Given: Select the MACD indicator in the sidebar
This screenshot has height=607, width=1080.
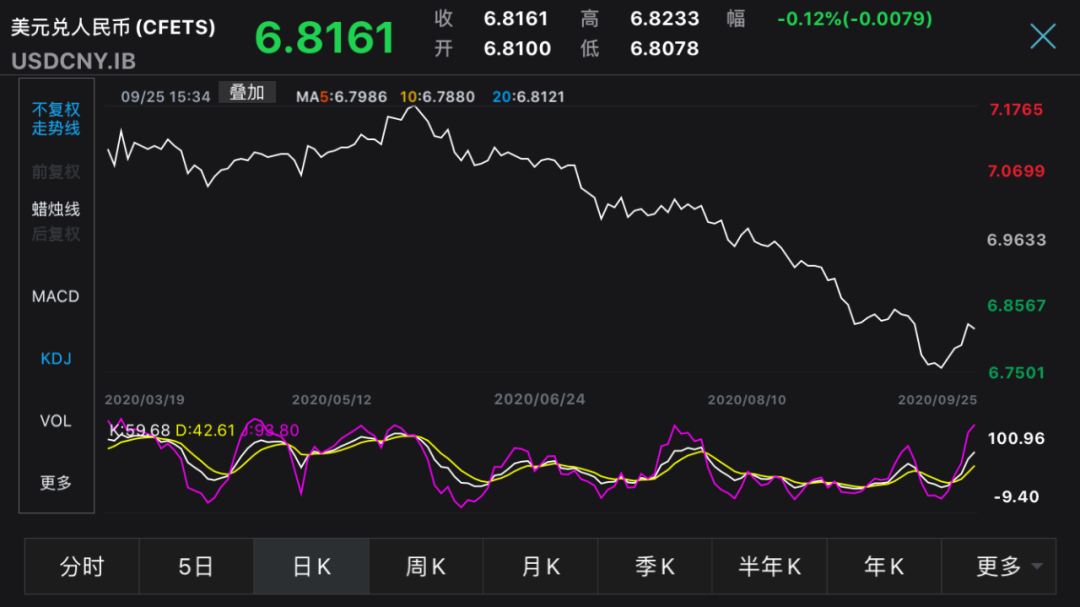Looking at the screenshot, I should (x=55, y=296).
